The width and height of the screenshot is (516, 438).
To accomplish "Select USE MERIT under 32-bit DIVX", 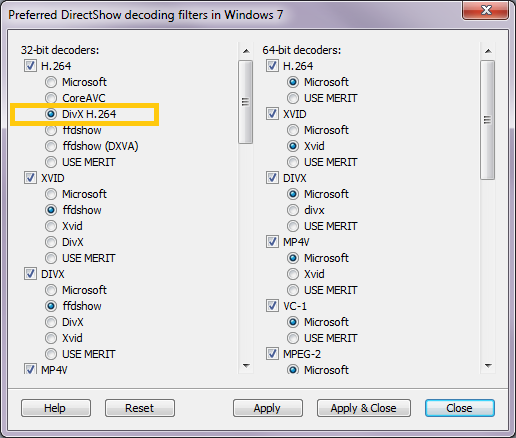I will click(x=51, y=354).
